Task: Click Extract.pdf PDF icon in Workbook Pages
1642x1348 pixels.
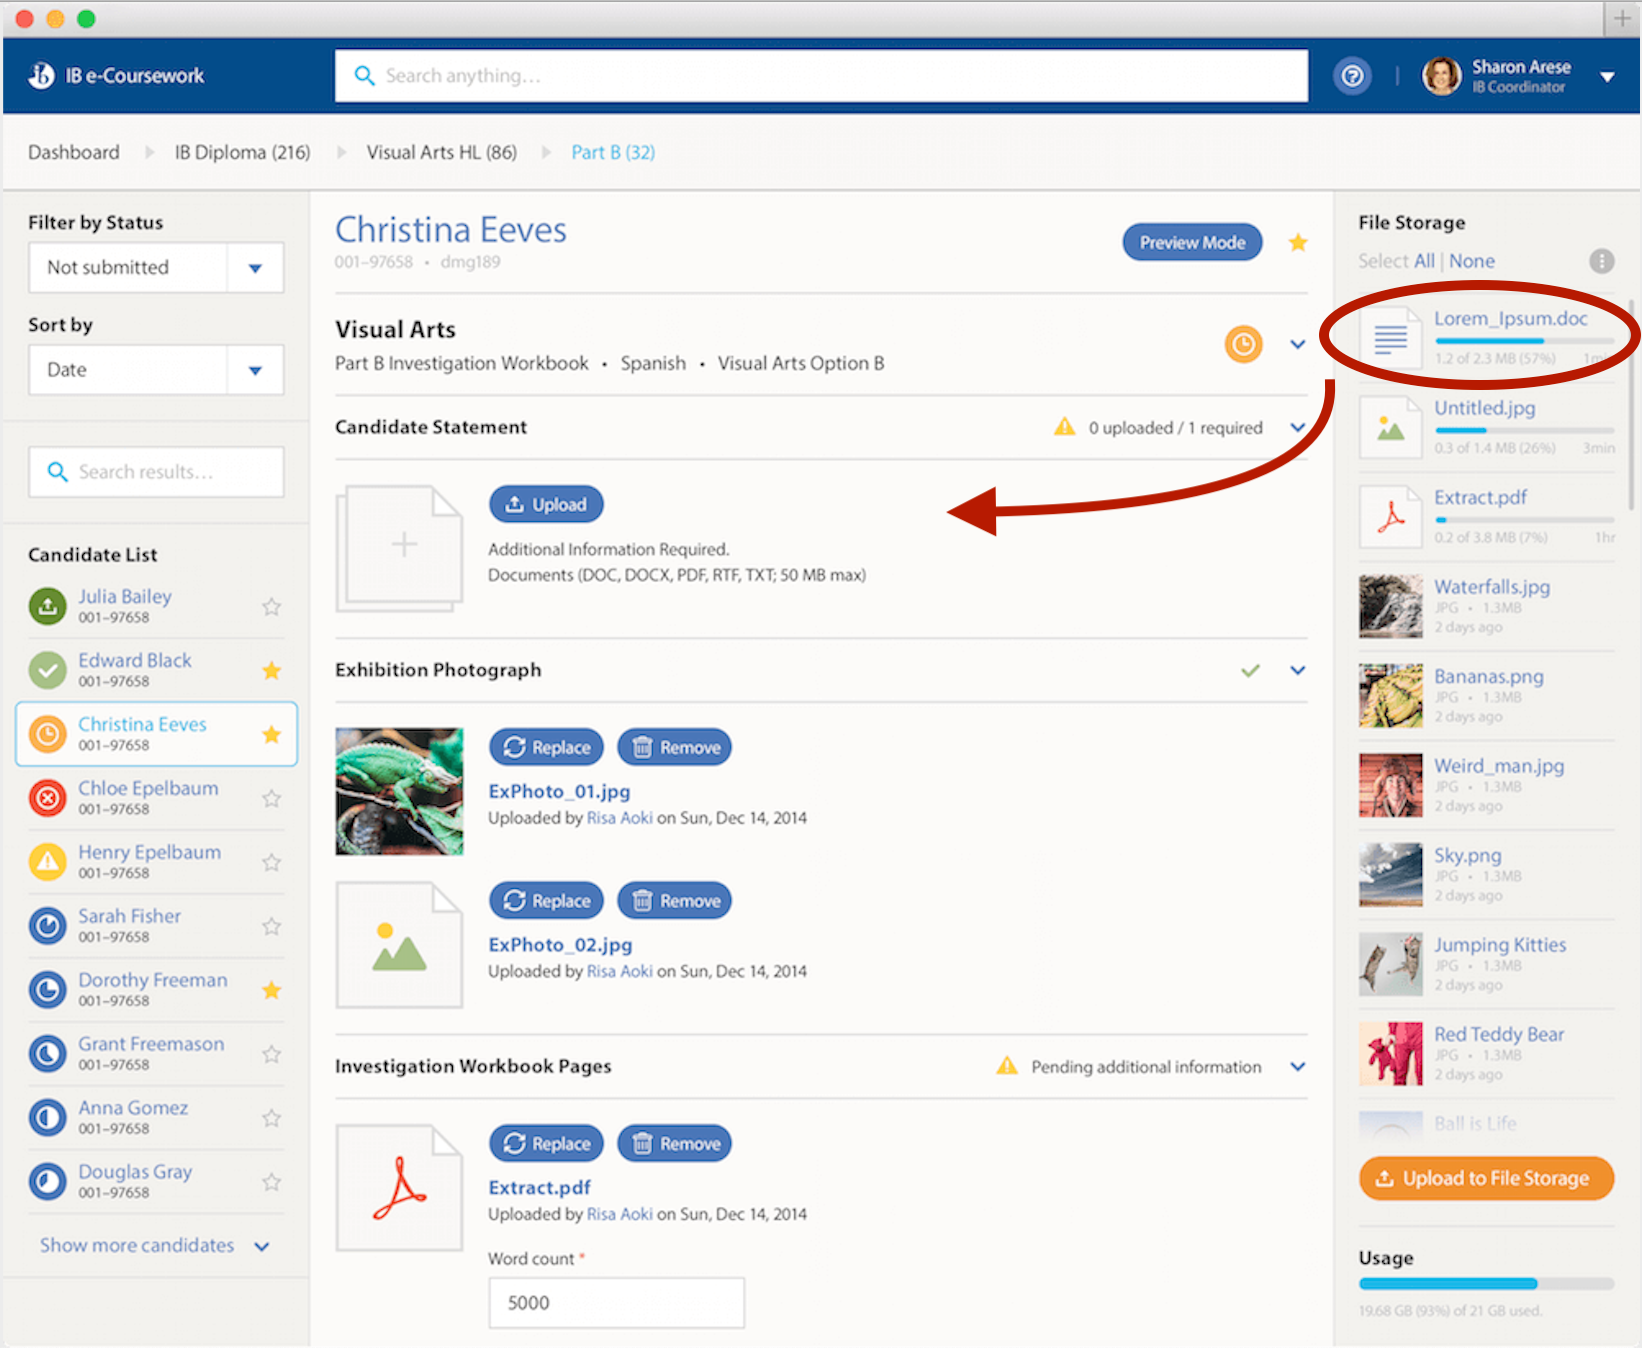Action: pos(399,1188)
